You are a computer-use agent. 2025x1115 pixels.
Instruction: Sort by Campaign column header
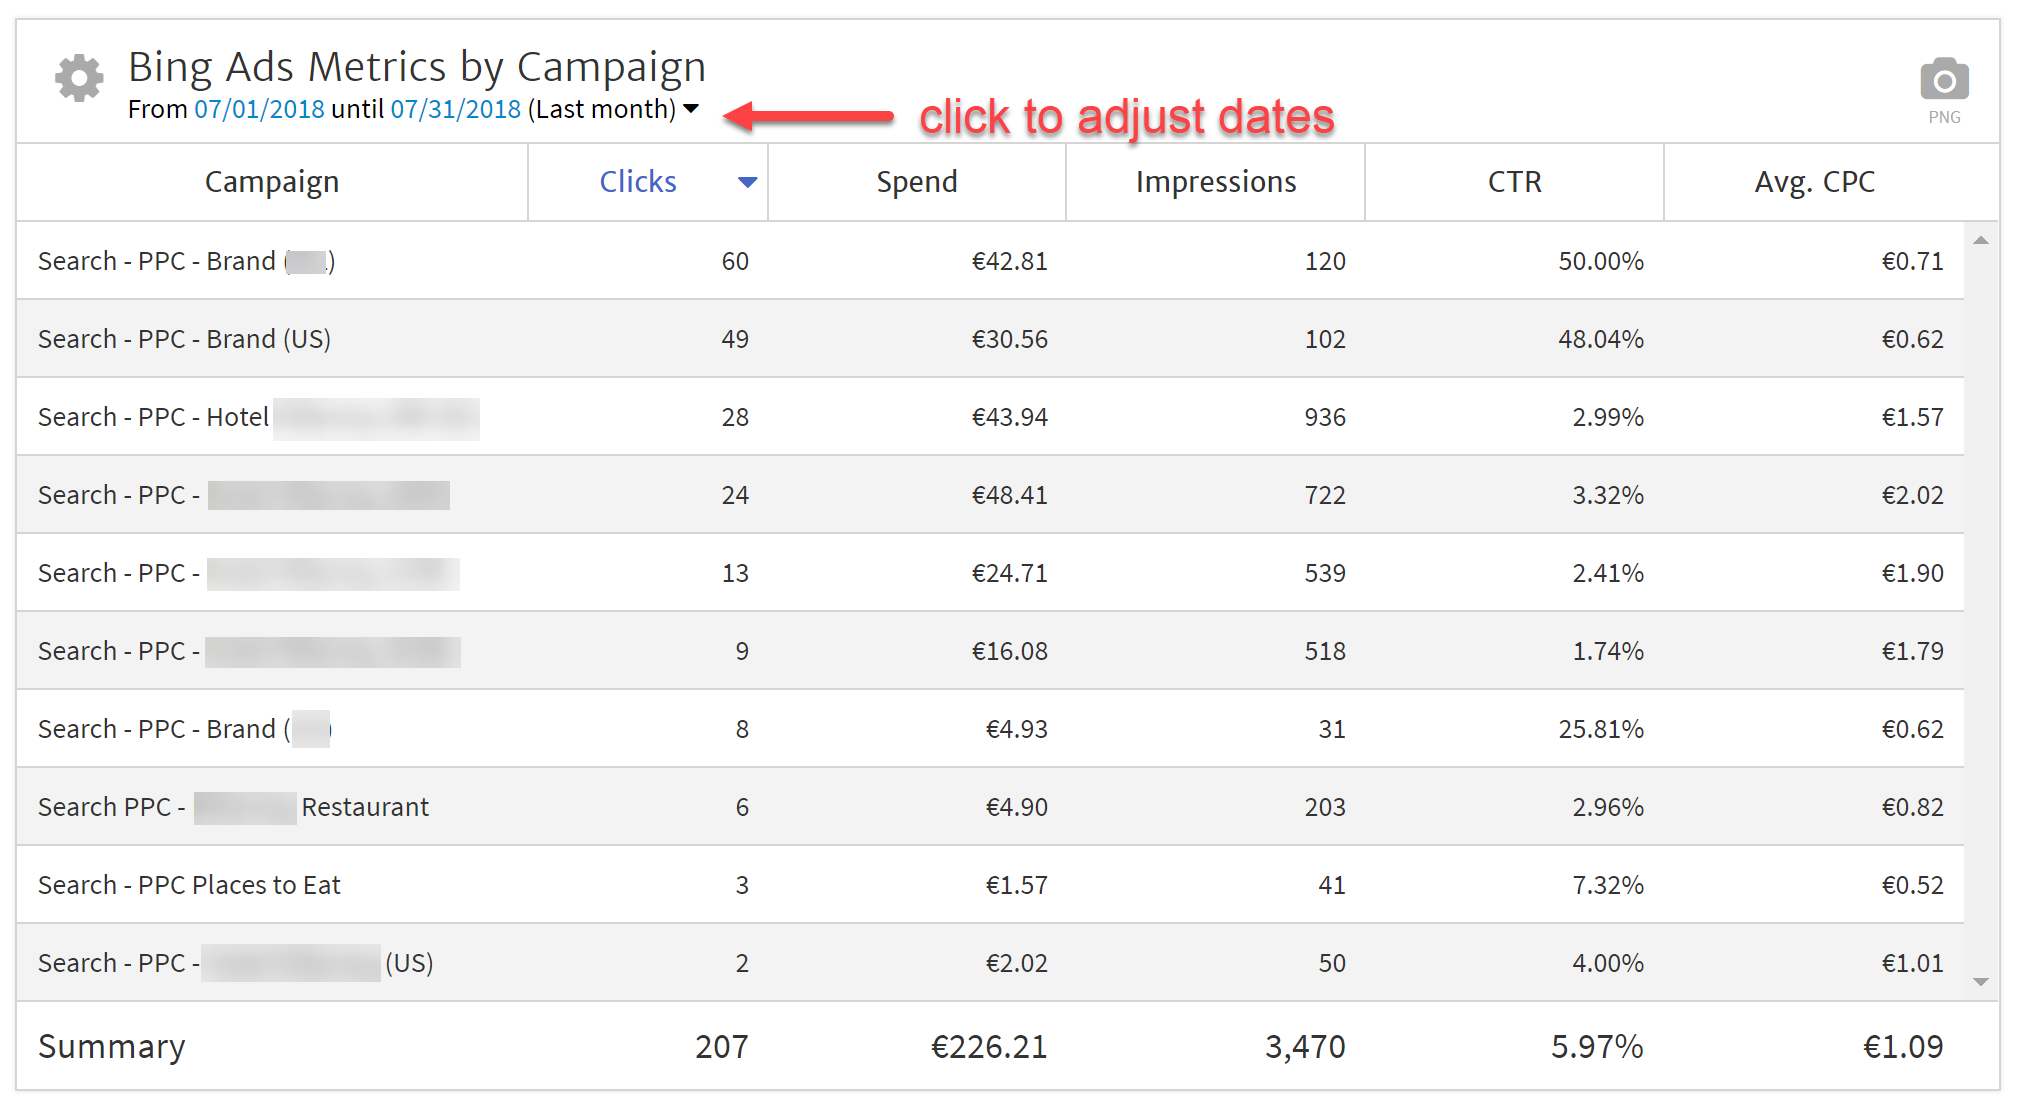click(x=272, y=182)
